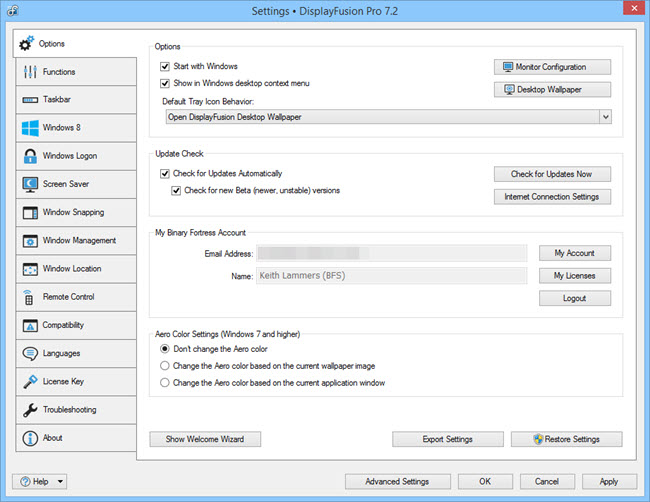Click the Name field showing Keith Lammers

click(392, 276)
